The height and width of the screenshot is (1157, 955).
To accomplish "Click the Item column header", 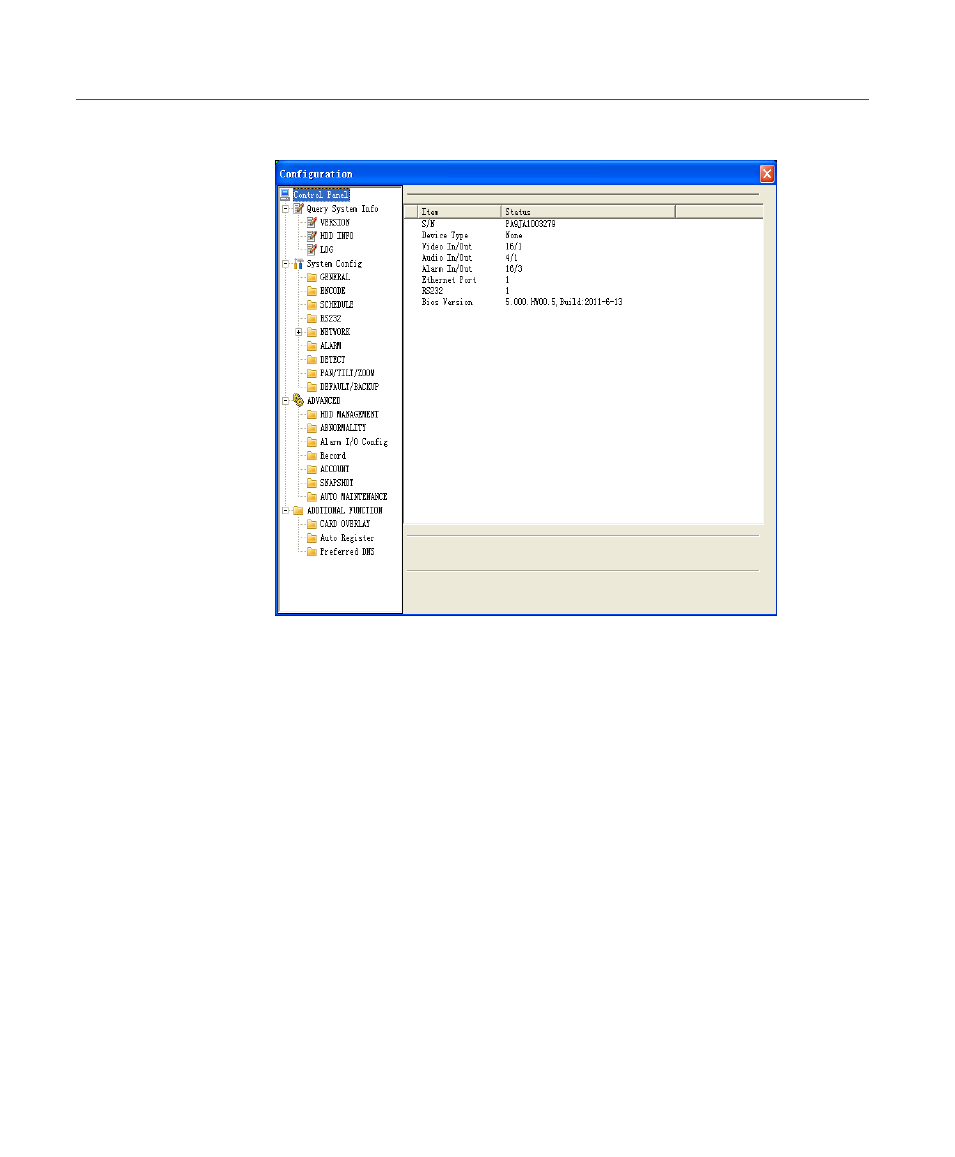I will [459, 212].
